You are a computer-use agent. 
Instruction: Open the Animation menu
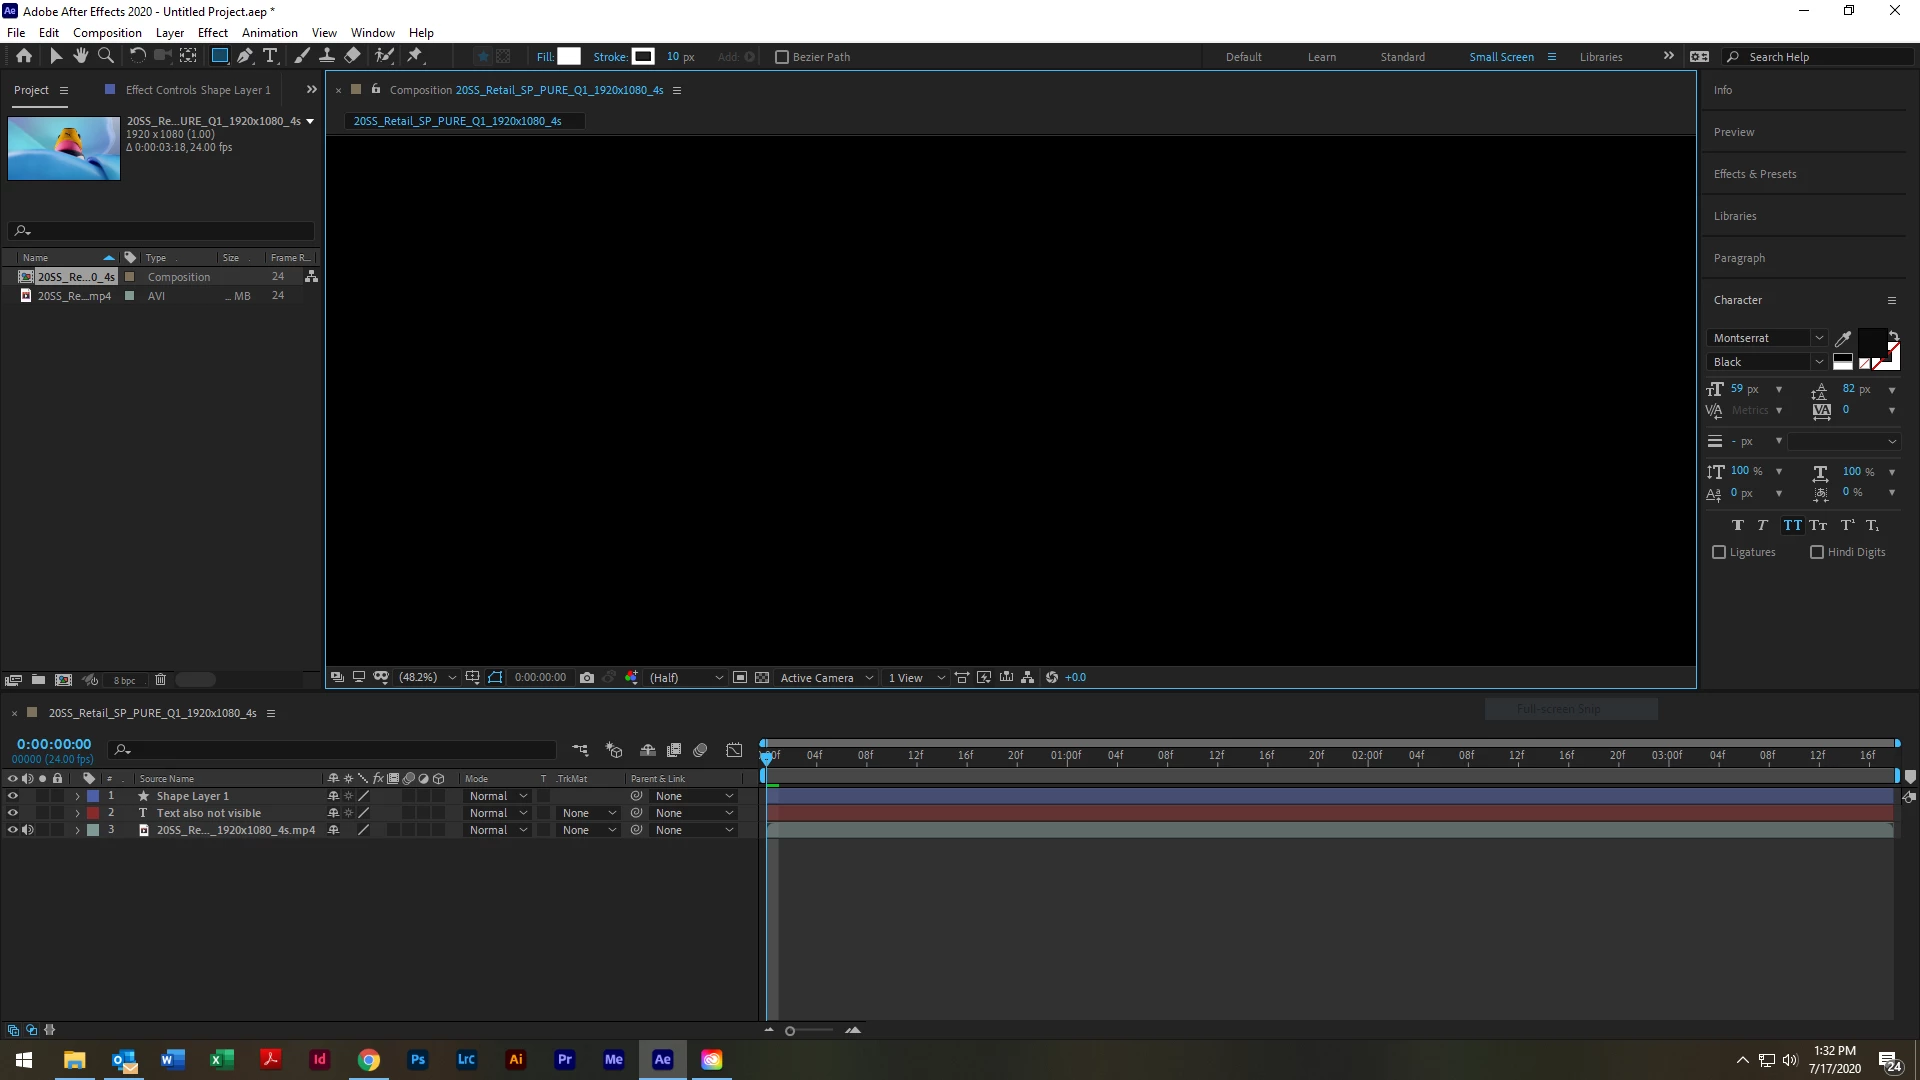270,32
